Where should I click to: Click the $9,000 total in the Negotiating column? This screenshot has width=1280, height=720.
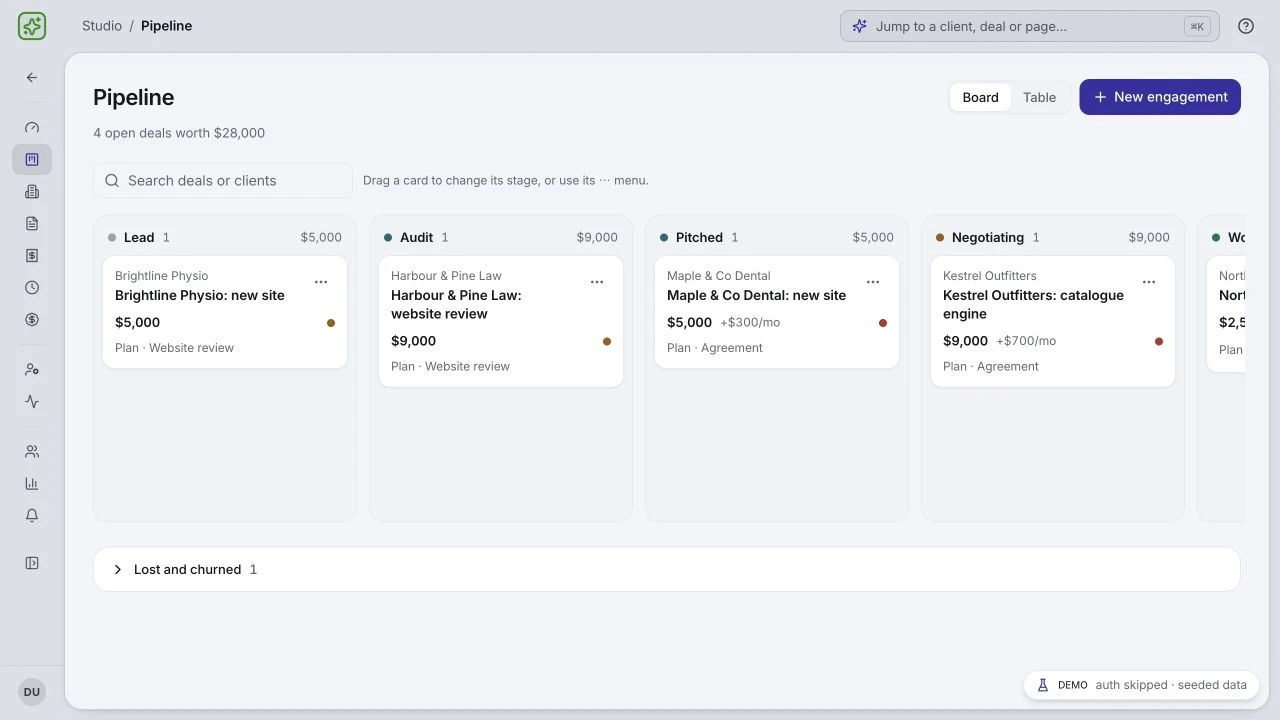[1149, 237]
